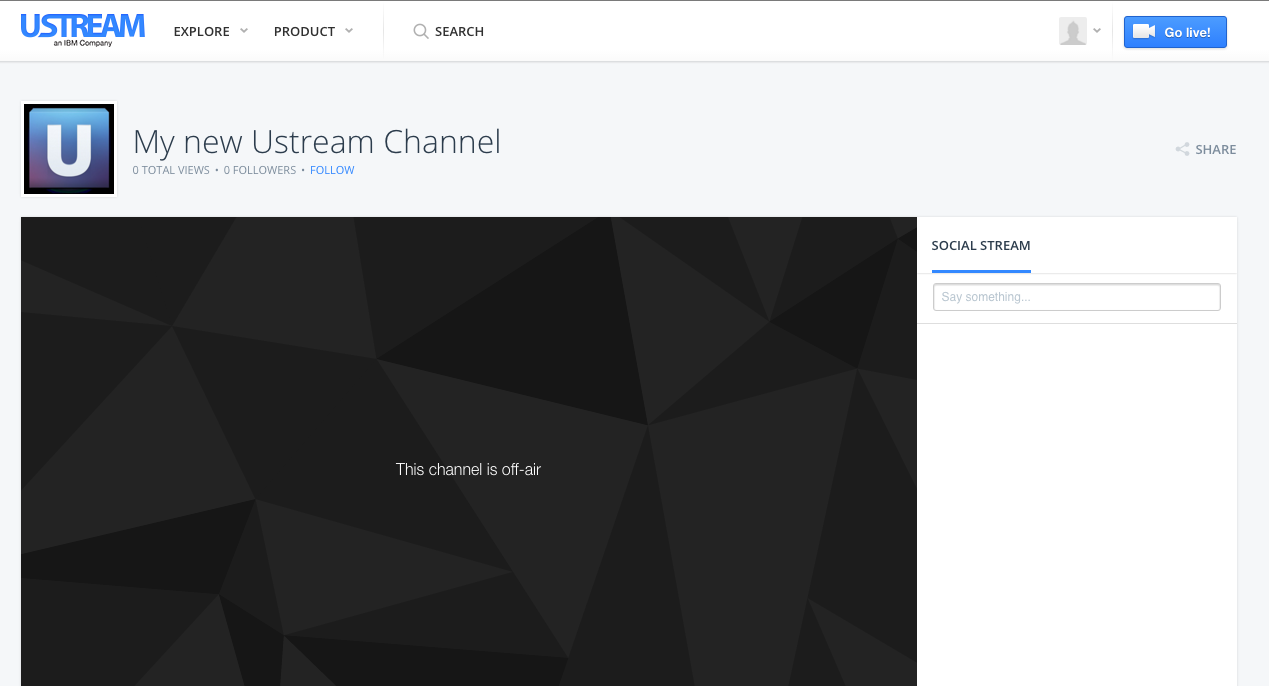This screenshot has width=1269, height=686.
Task: Click 'This channel is off-air' text
Action: tap(468, 469)
